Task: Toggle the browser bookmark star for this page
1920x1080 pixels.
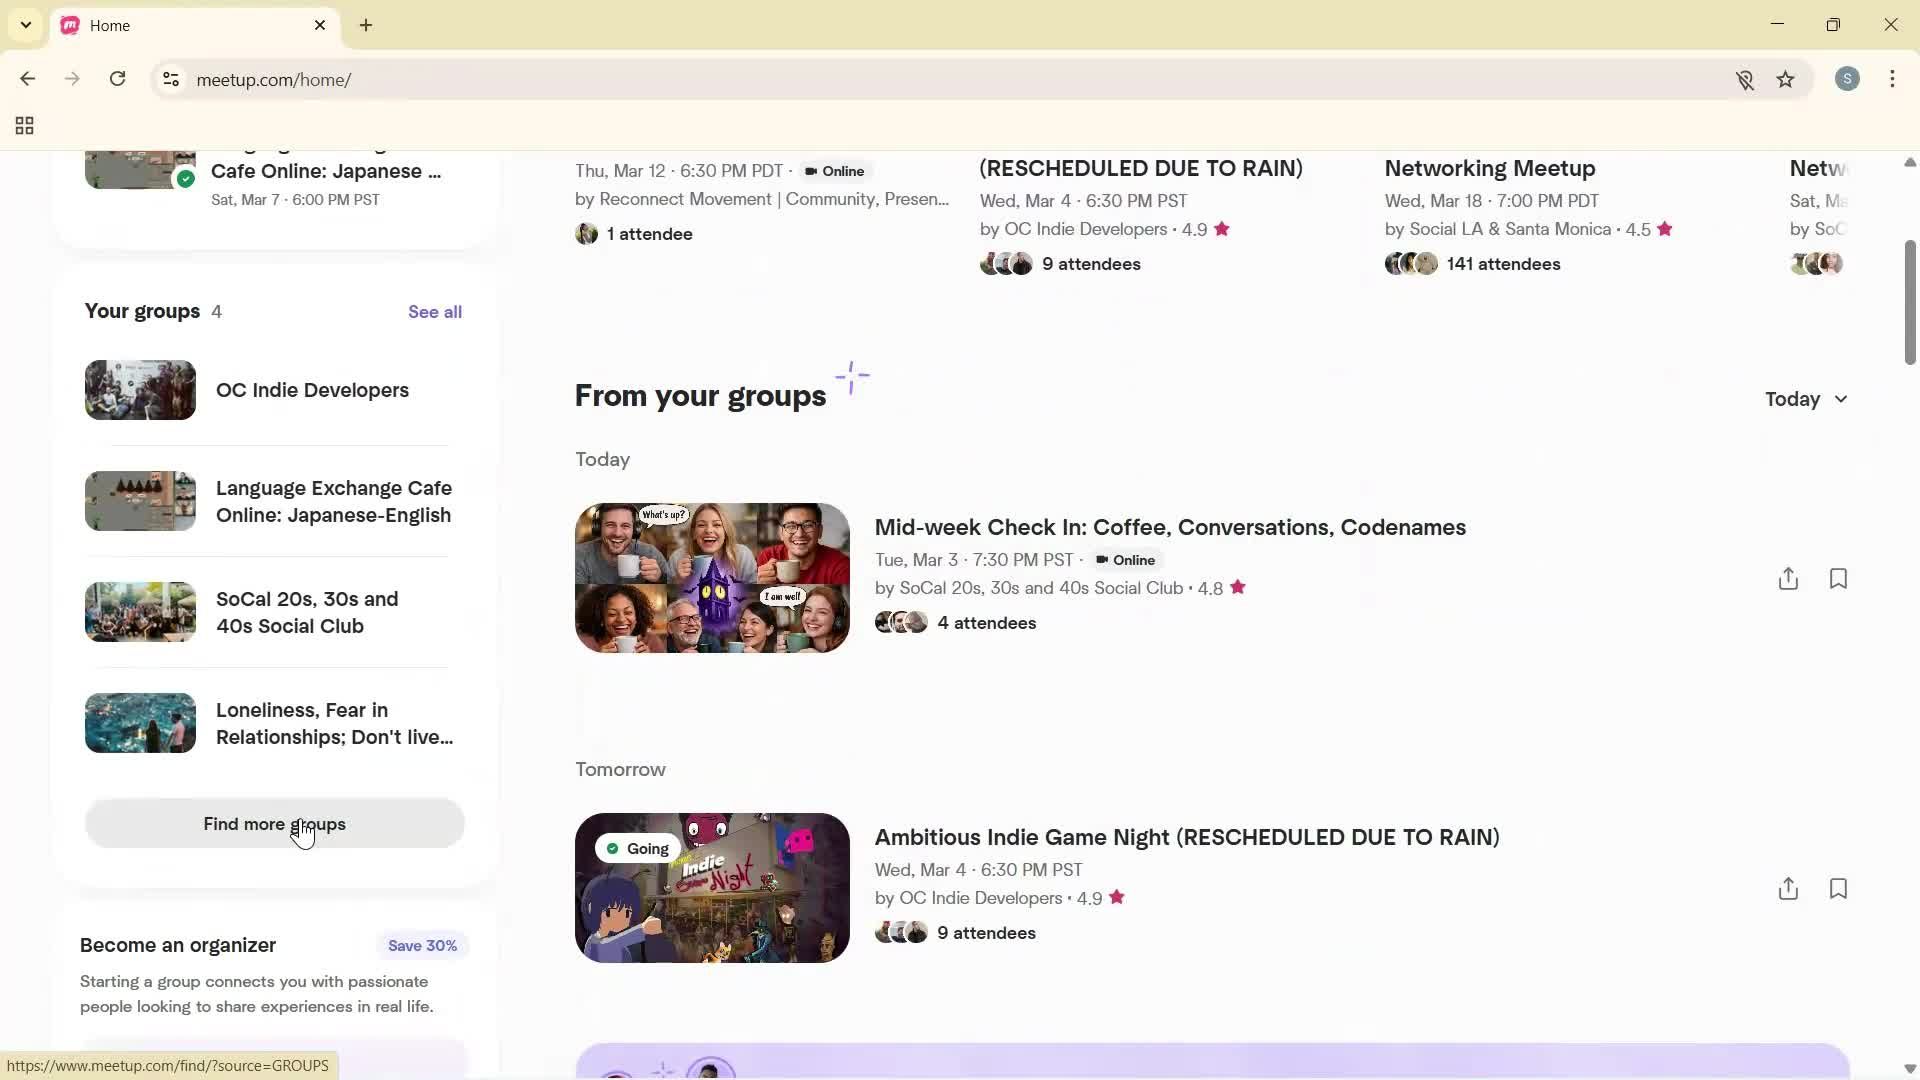Action: [x=1786, y=79]
